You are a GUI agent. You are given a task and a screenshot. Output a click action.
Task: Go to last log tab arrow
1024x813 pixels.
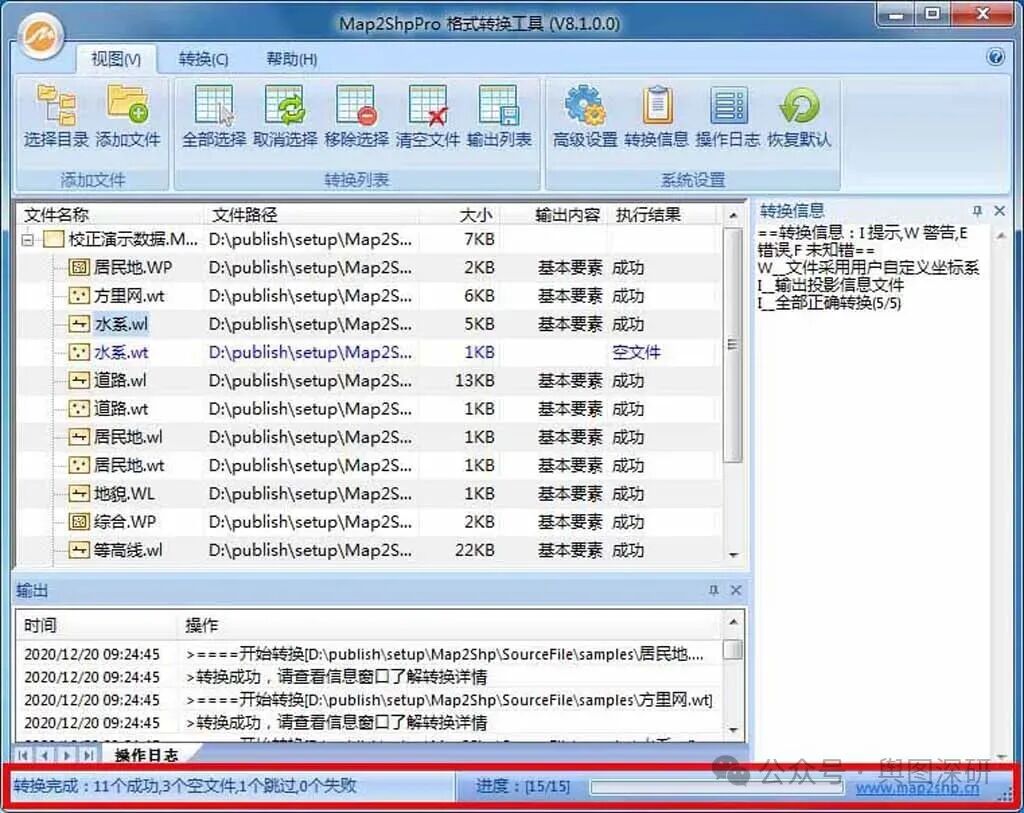point(88,755)
